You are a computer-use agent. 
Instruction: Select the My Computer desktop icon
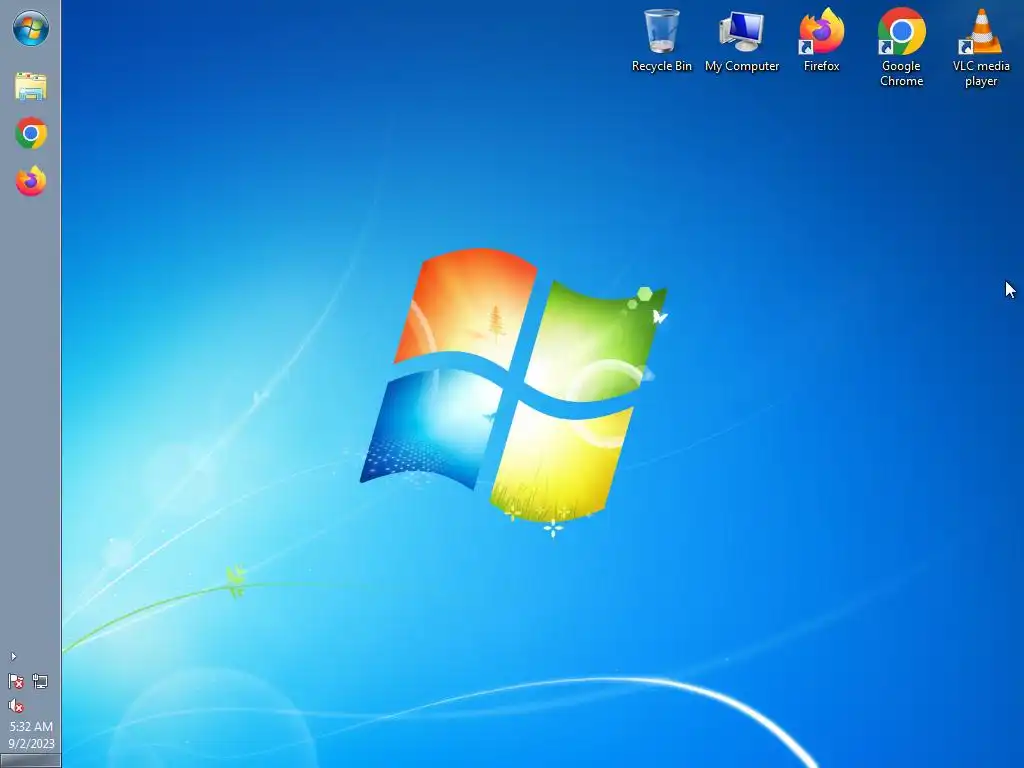742,40
